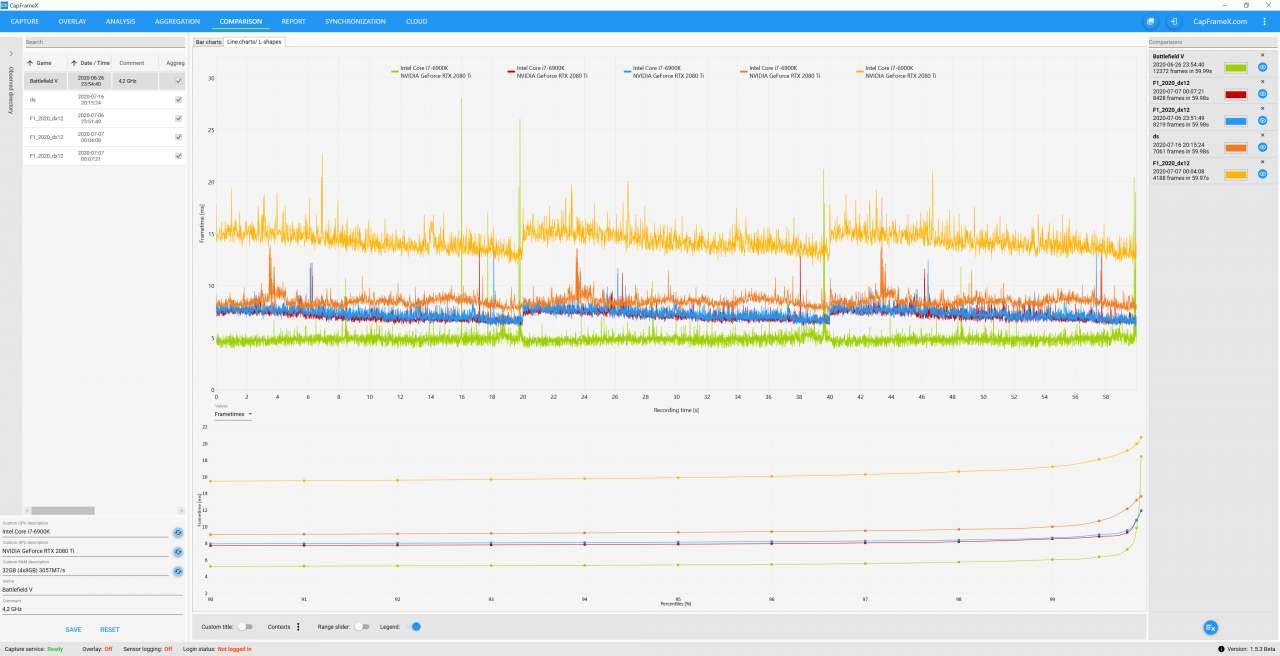Remove F1_2020_dx12 00:07:21 comparison with X
Viewport: 1280px width, 656px height.
pos(1262,82)
